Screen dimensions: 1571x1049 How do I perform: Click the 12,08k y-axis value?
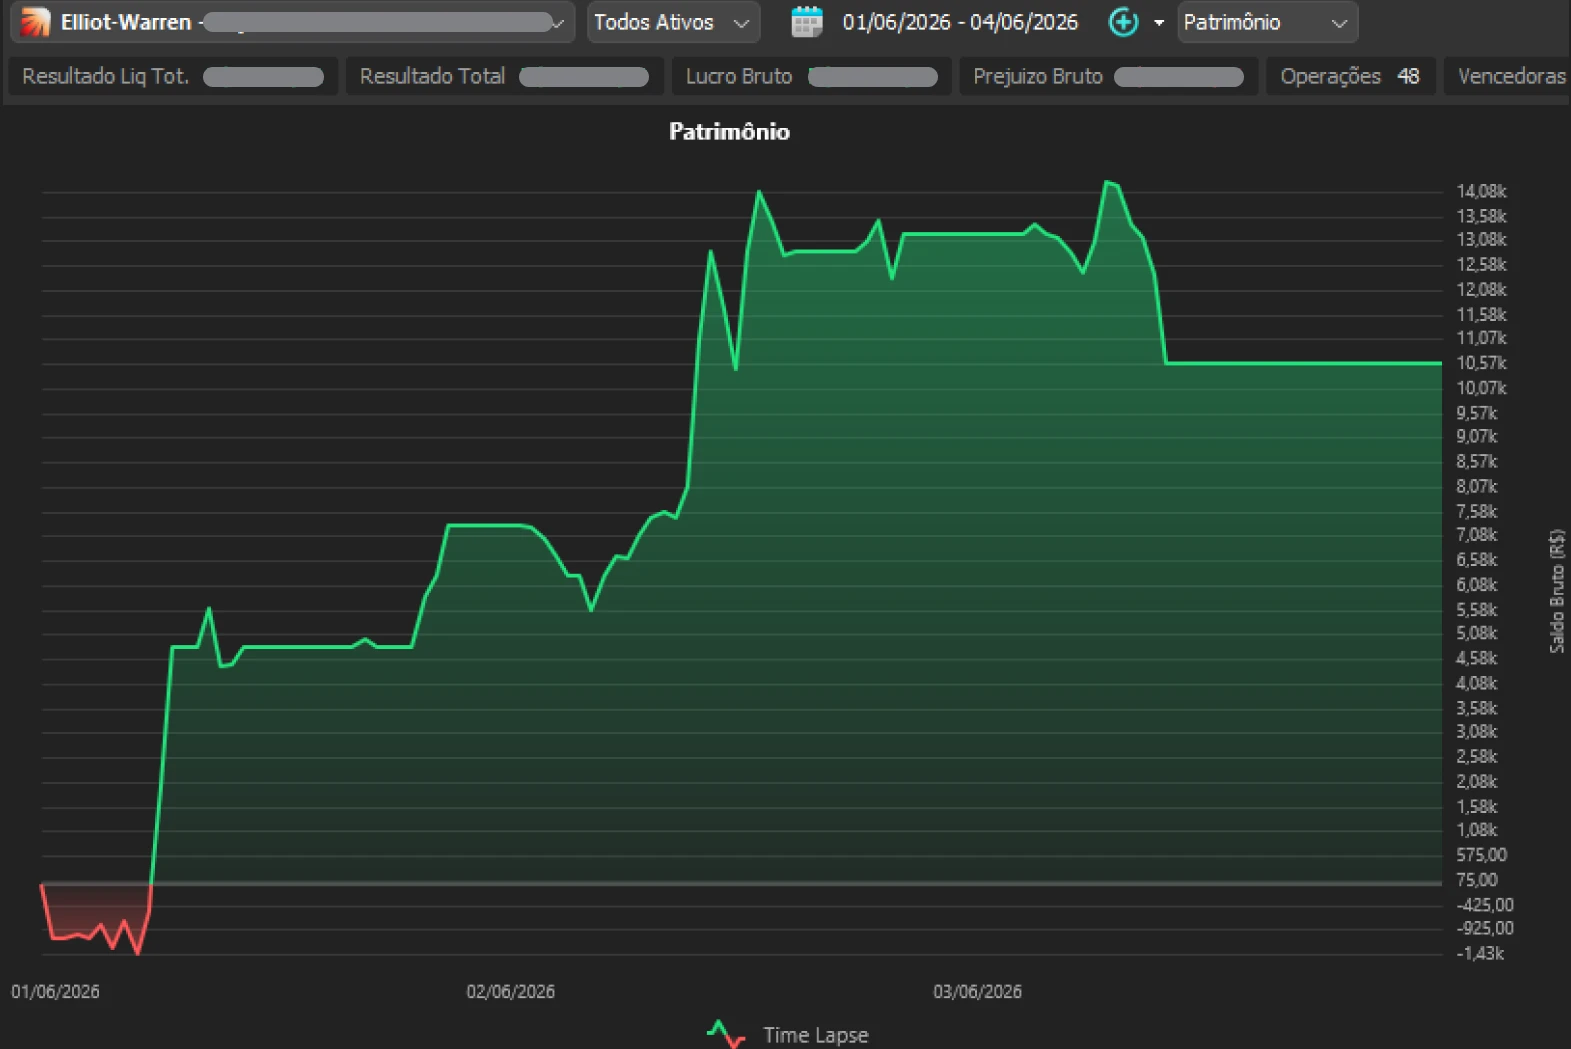pos(1481,289)
